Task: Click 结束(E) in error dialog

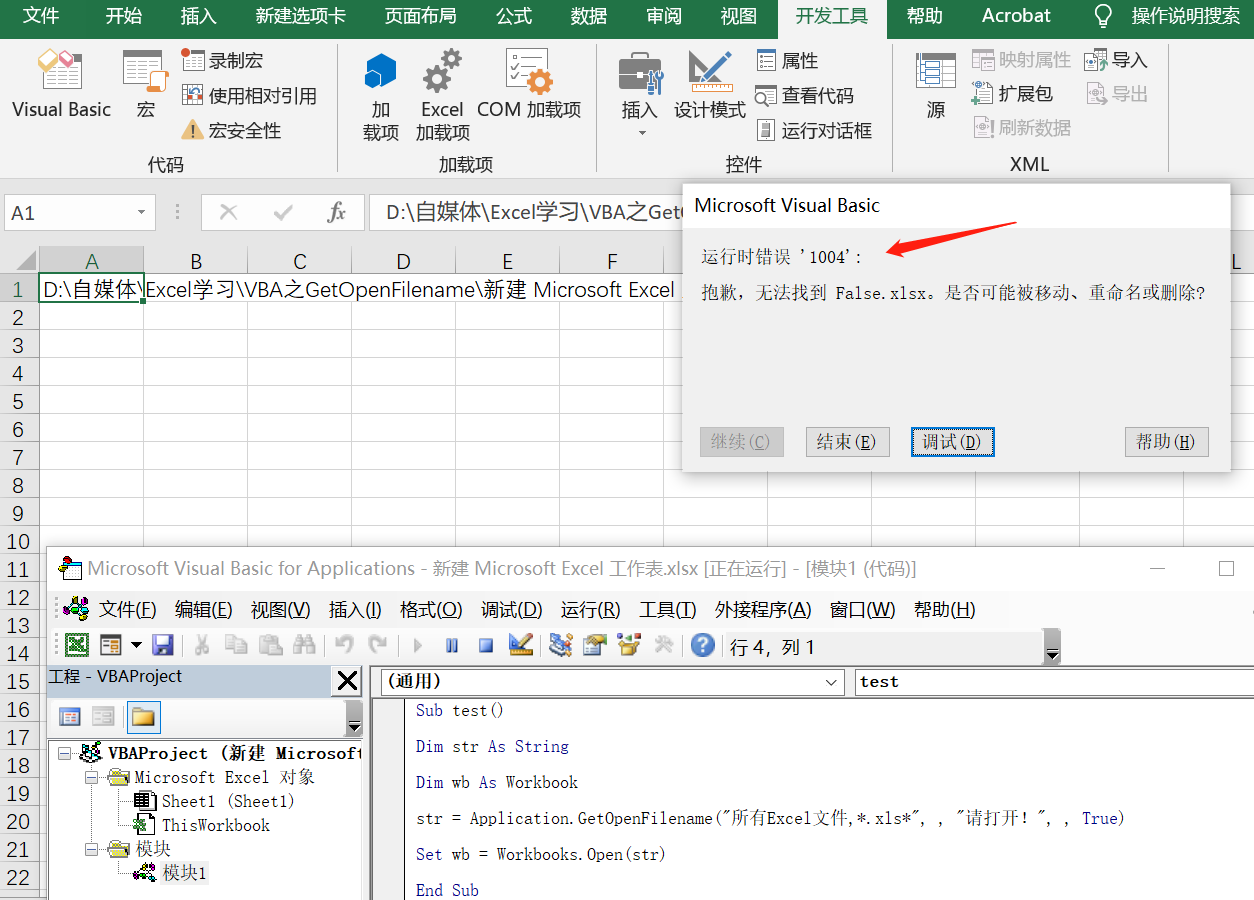Action: (x=847, y=442)
